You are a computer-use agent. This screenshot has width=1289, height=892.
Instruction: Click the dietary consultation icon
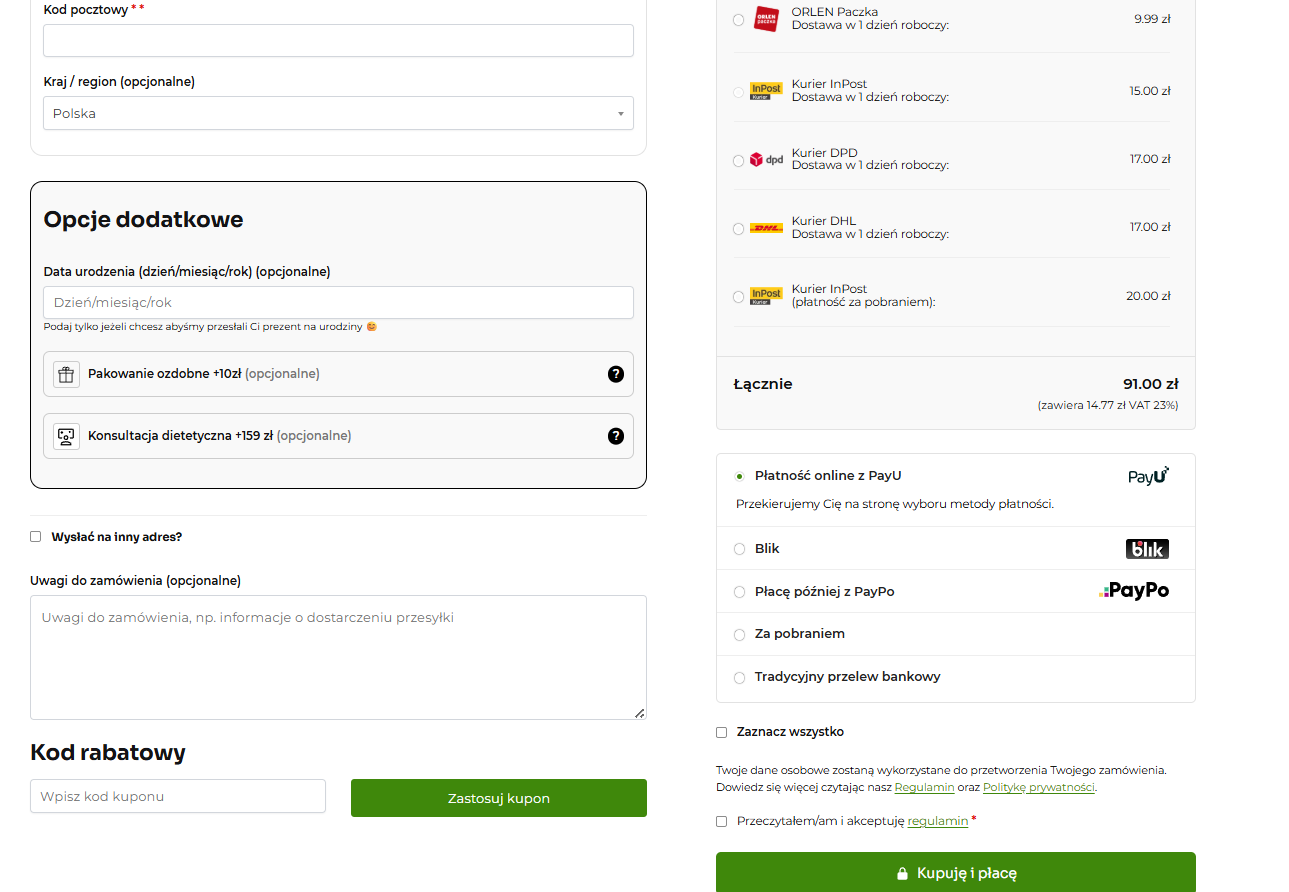pos(66,436)
